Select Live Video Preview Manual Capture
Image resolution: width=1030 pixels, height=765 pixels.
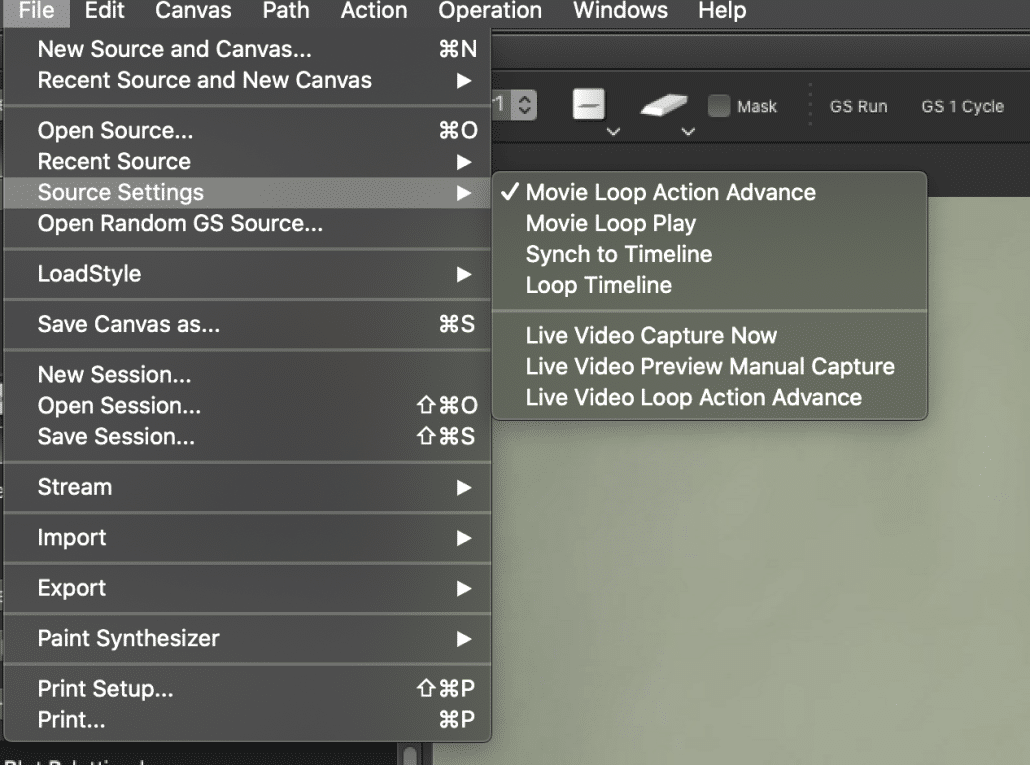(709, 366)
